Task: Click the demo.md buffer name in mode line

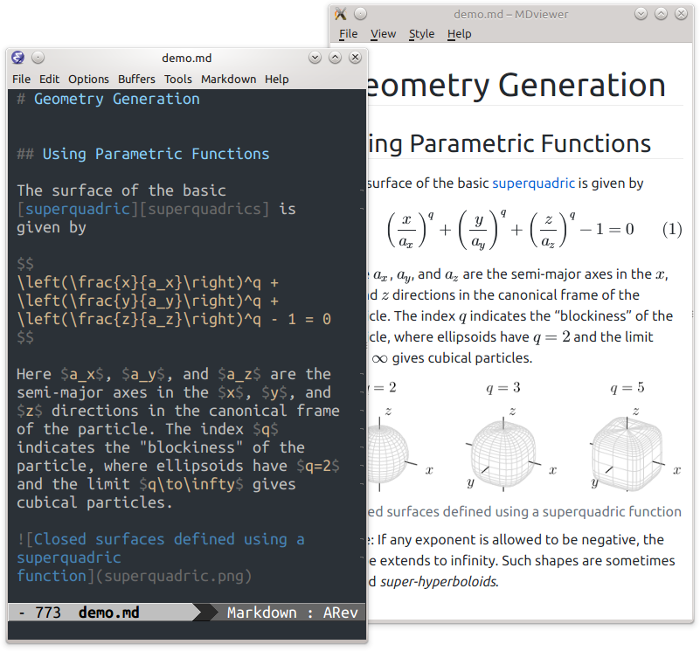Action: pyautogui.click(x=108, y=613)
